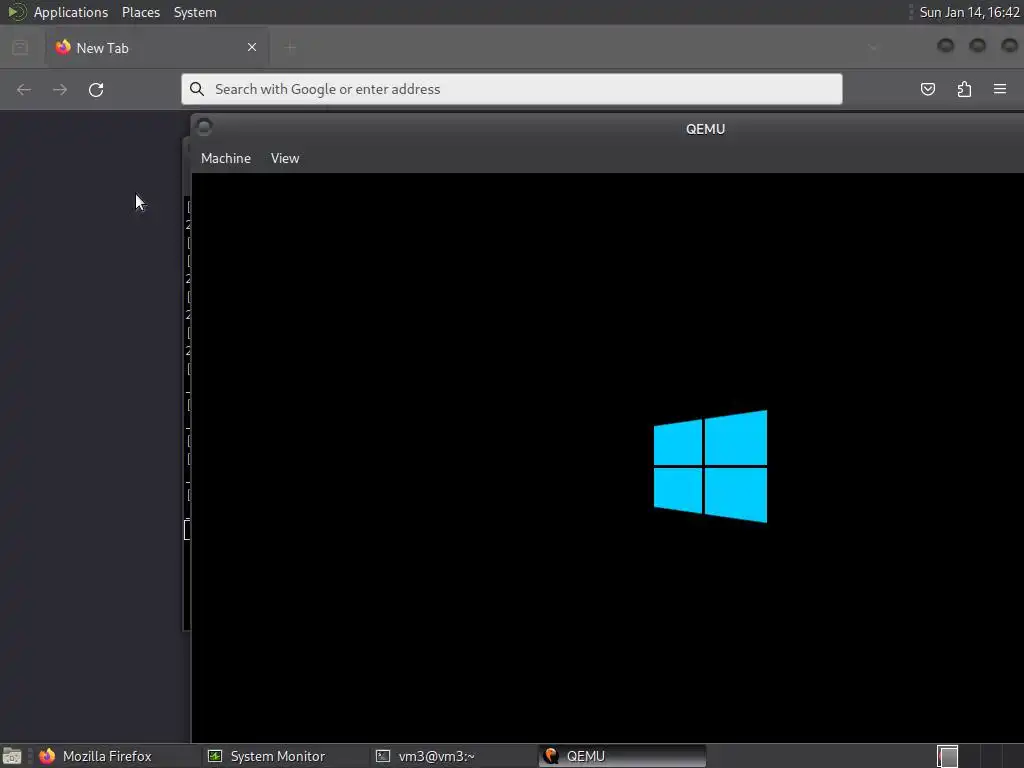Click the QEMU window menu icon in titlebar
This screenshot has width=1024, height=768.
point(204,127)
